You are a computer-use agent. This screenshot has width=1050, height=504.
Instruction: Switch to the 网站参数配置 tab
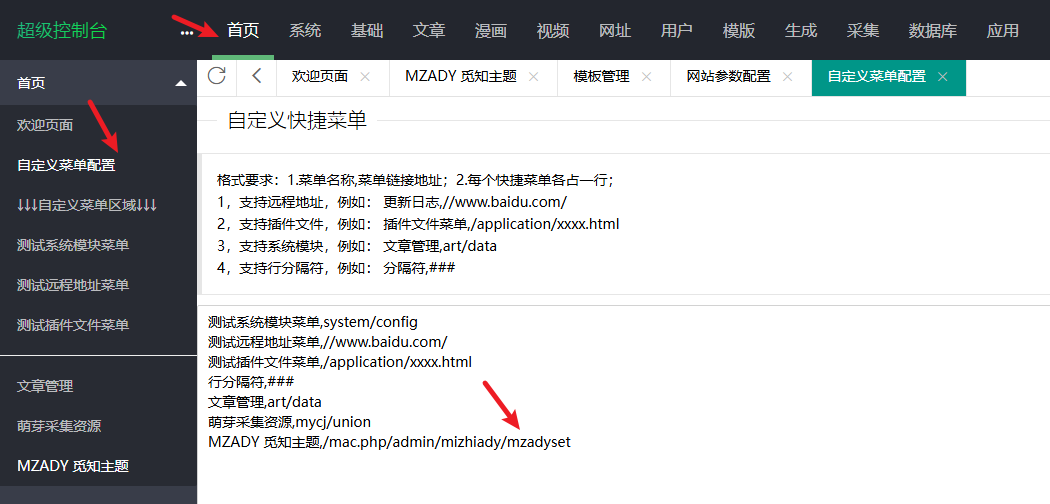[728, 77]
